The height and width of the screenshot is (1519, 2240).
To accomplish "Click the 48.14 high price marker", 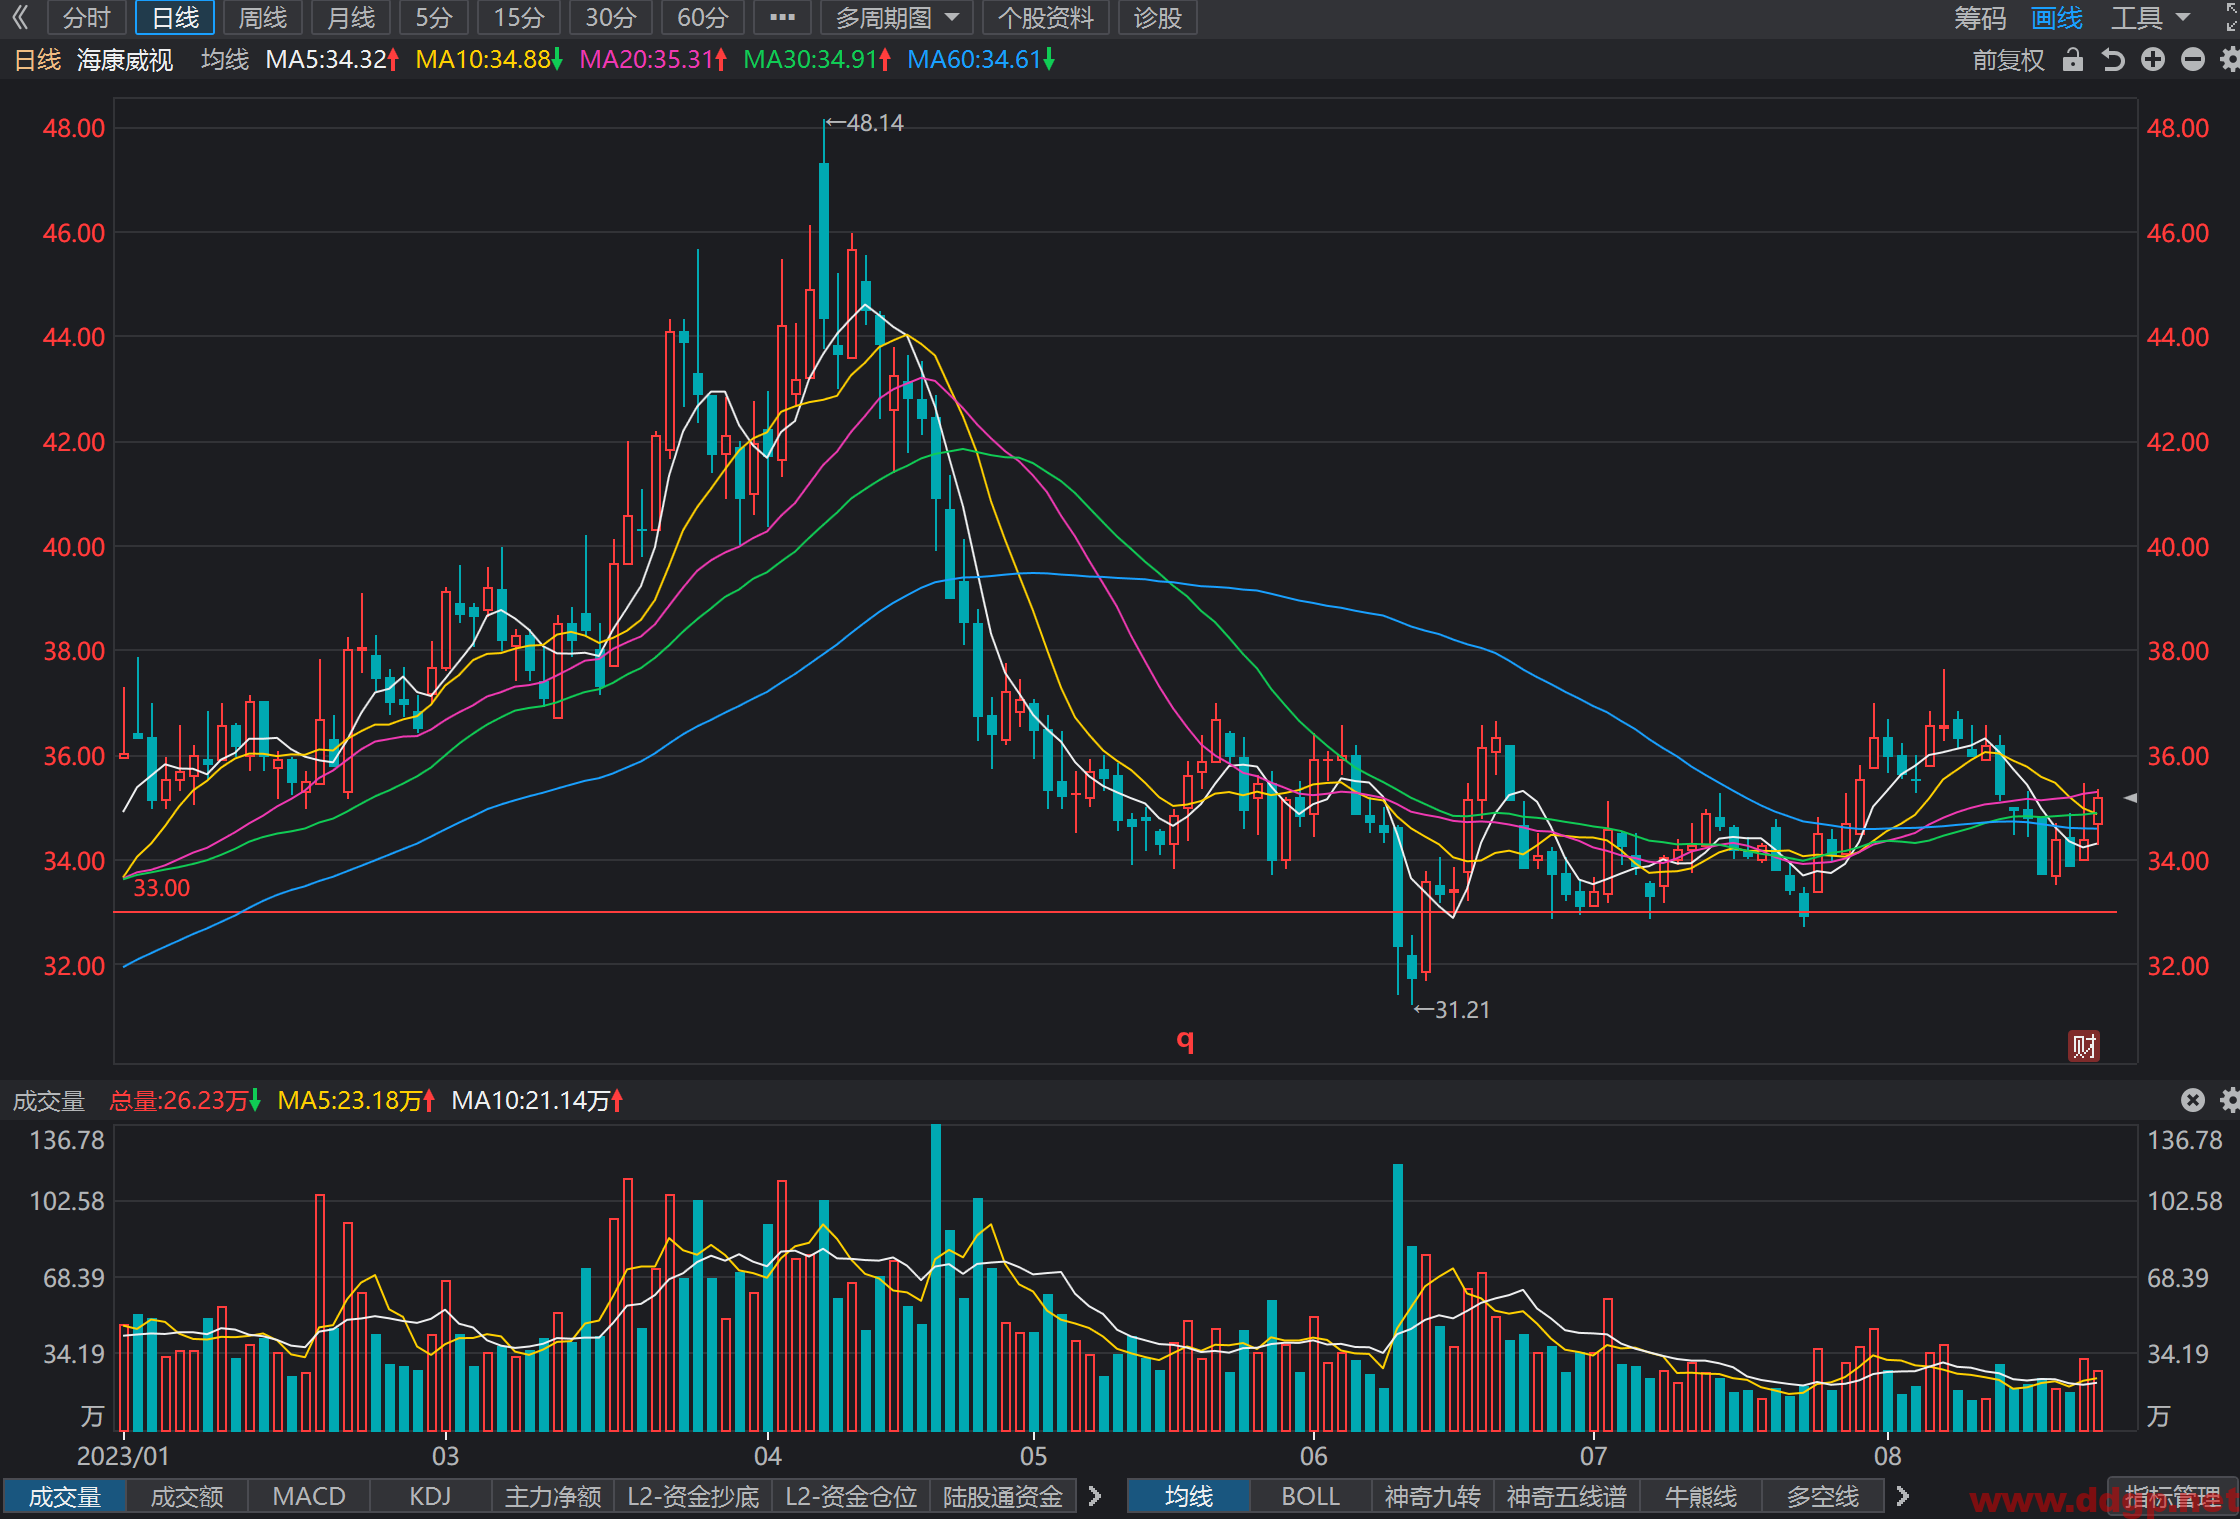I will click(866, 123).
